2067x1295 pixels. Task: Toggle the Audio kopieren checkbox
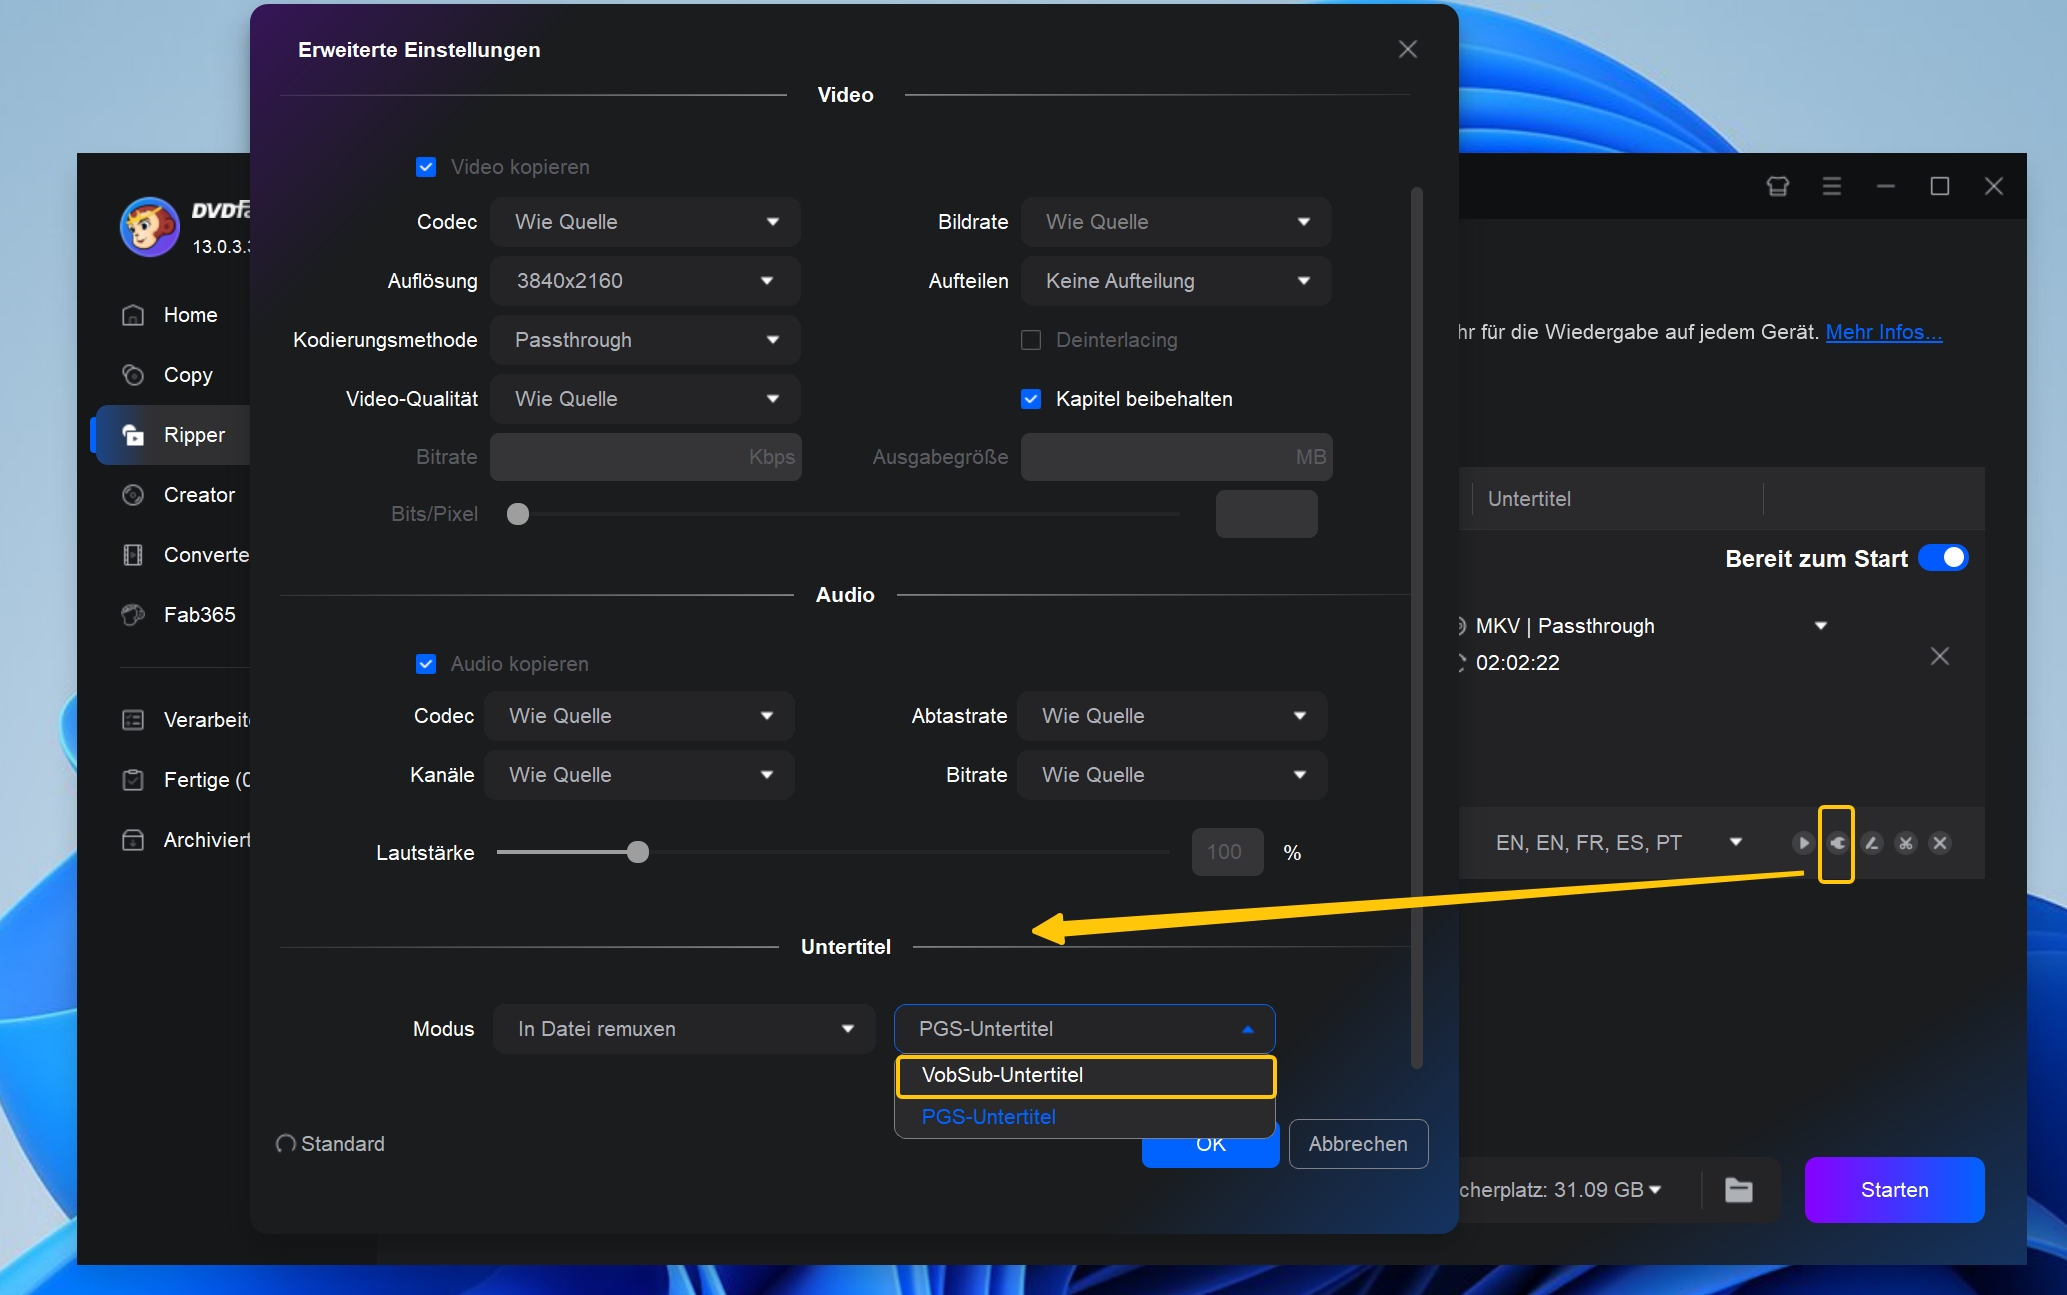click(426, 664)
